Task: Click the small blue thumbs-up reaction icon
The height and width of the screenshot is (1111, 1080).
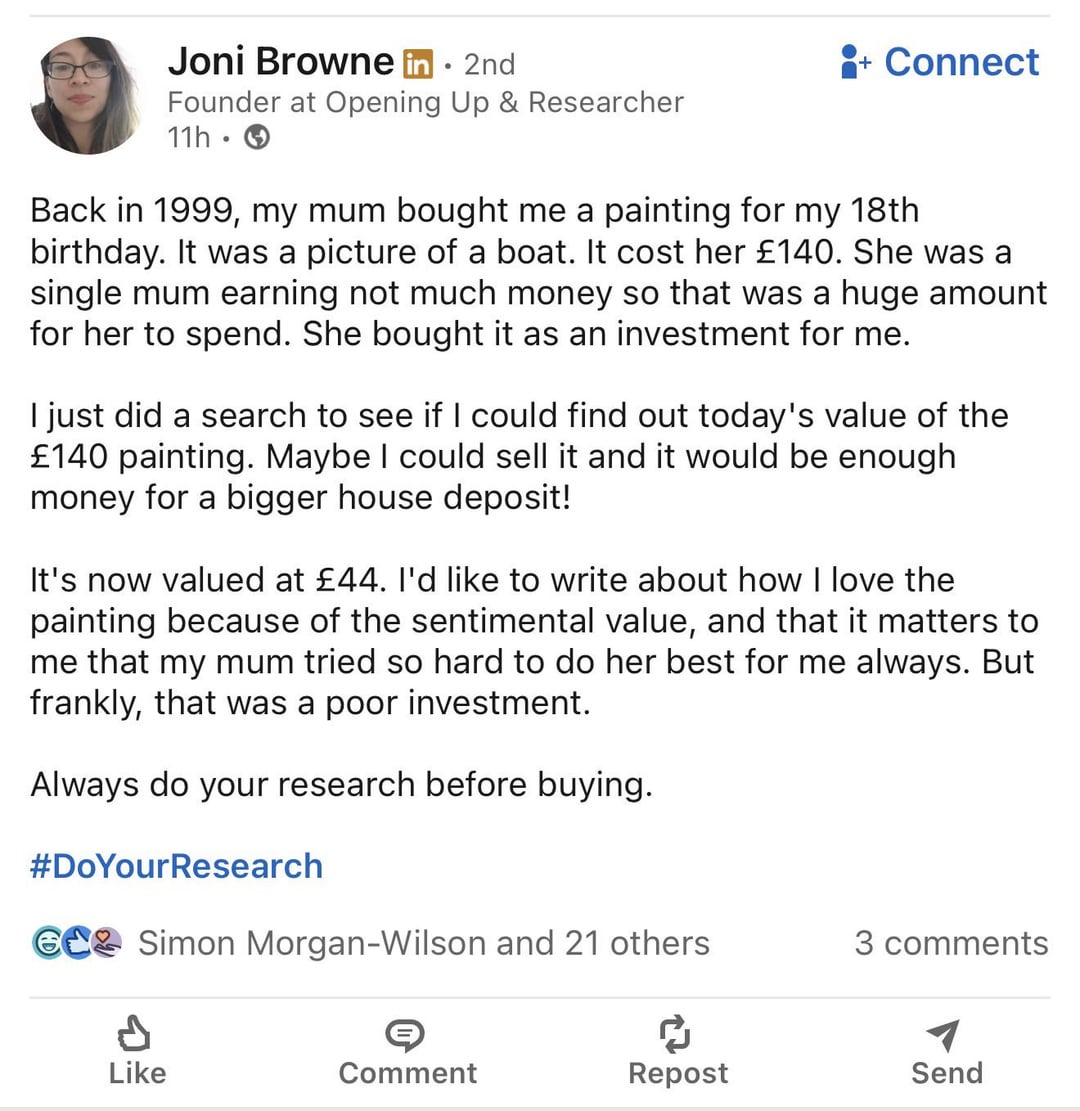Action: [x=76, y=942]
